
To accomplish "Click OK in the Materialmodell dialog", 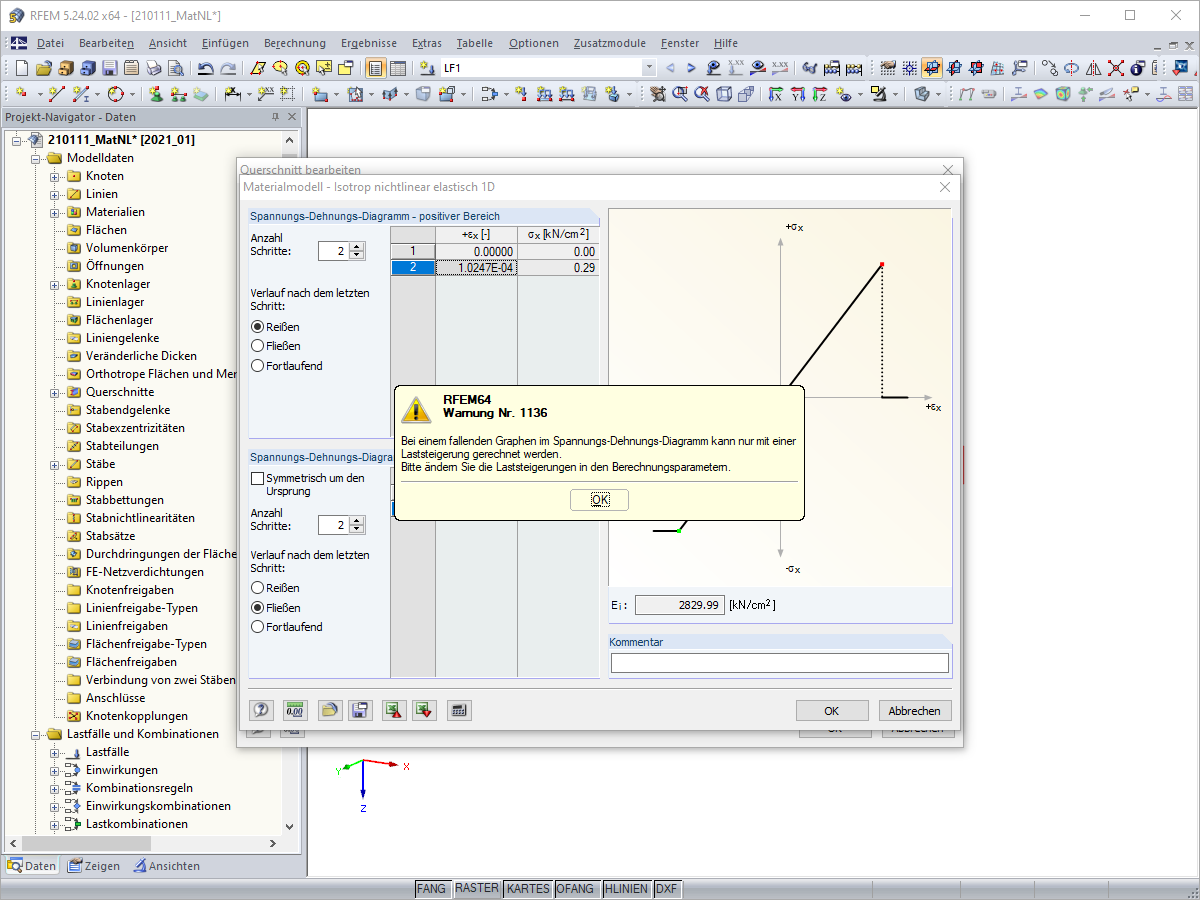I will (x=831, y=711).
